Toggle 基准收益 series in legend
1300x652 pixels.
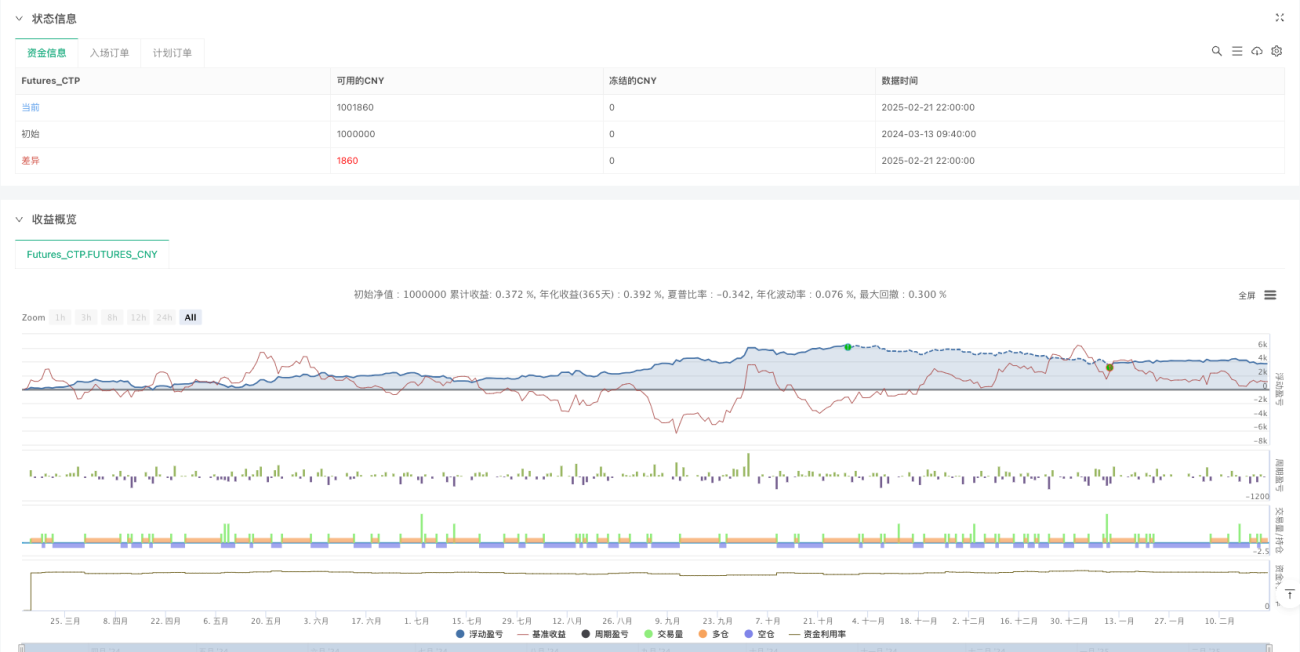tap(541, 634)
